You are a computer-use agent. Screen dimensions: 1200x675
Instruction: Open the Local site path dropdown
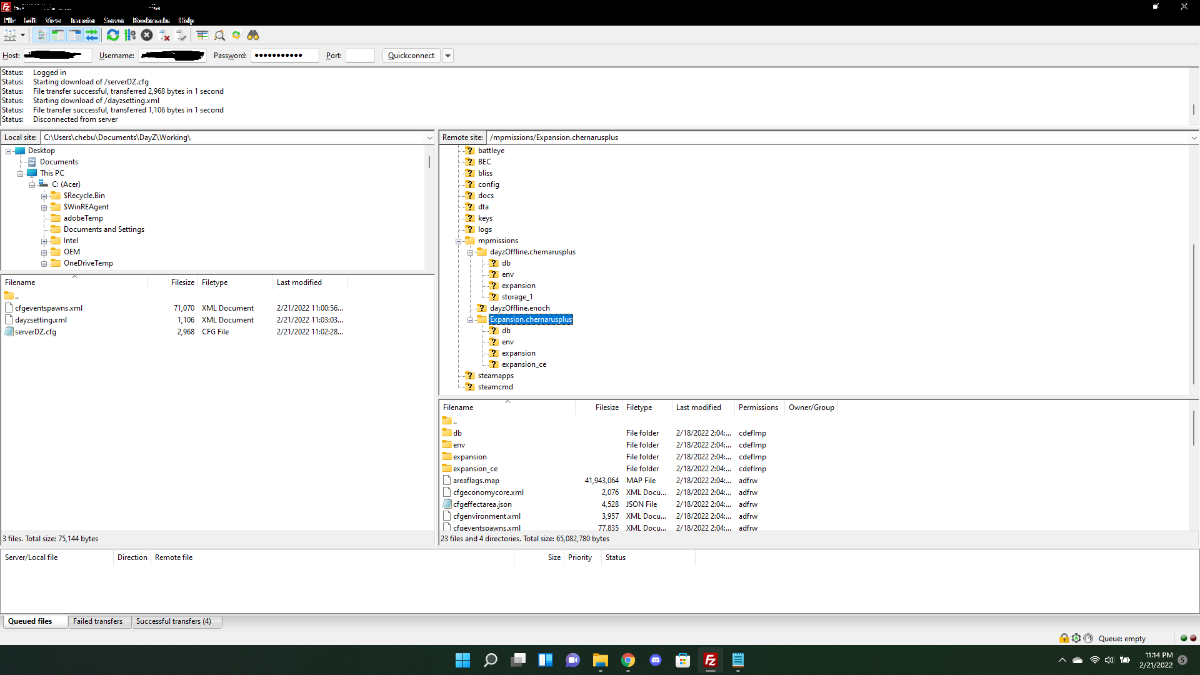coord(431,137)
